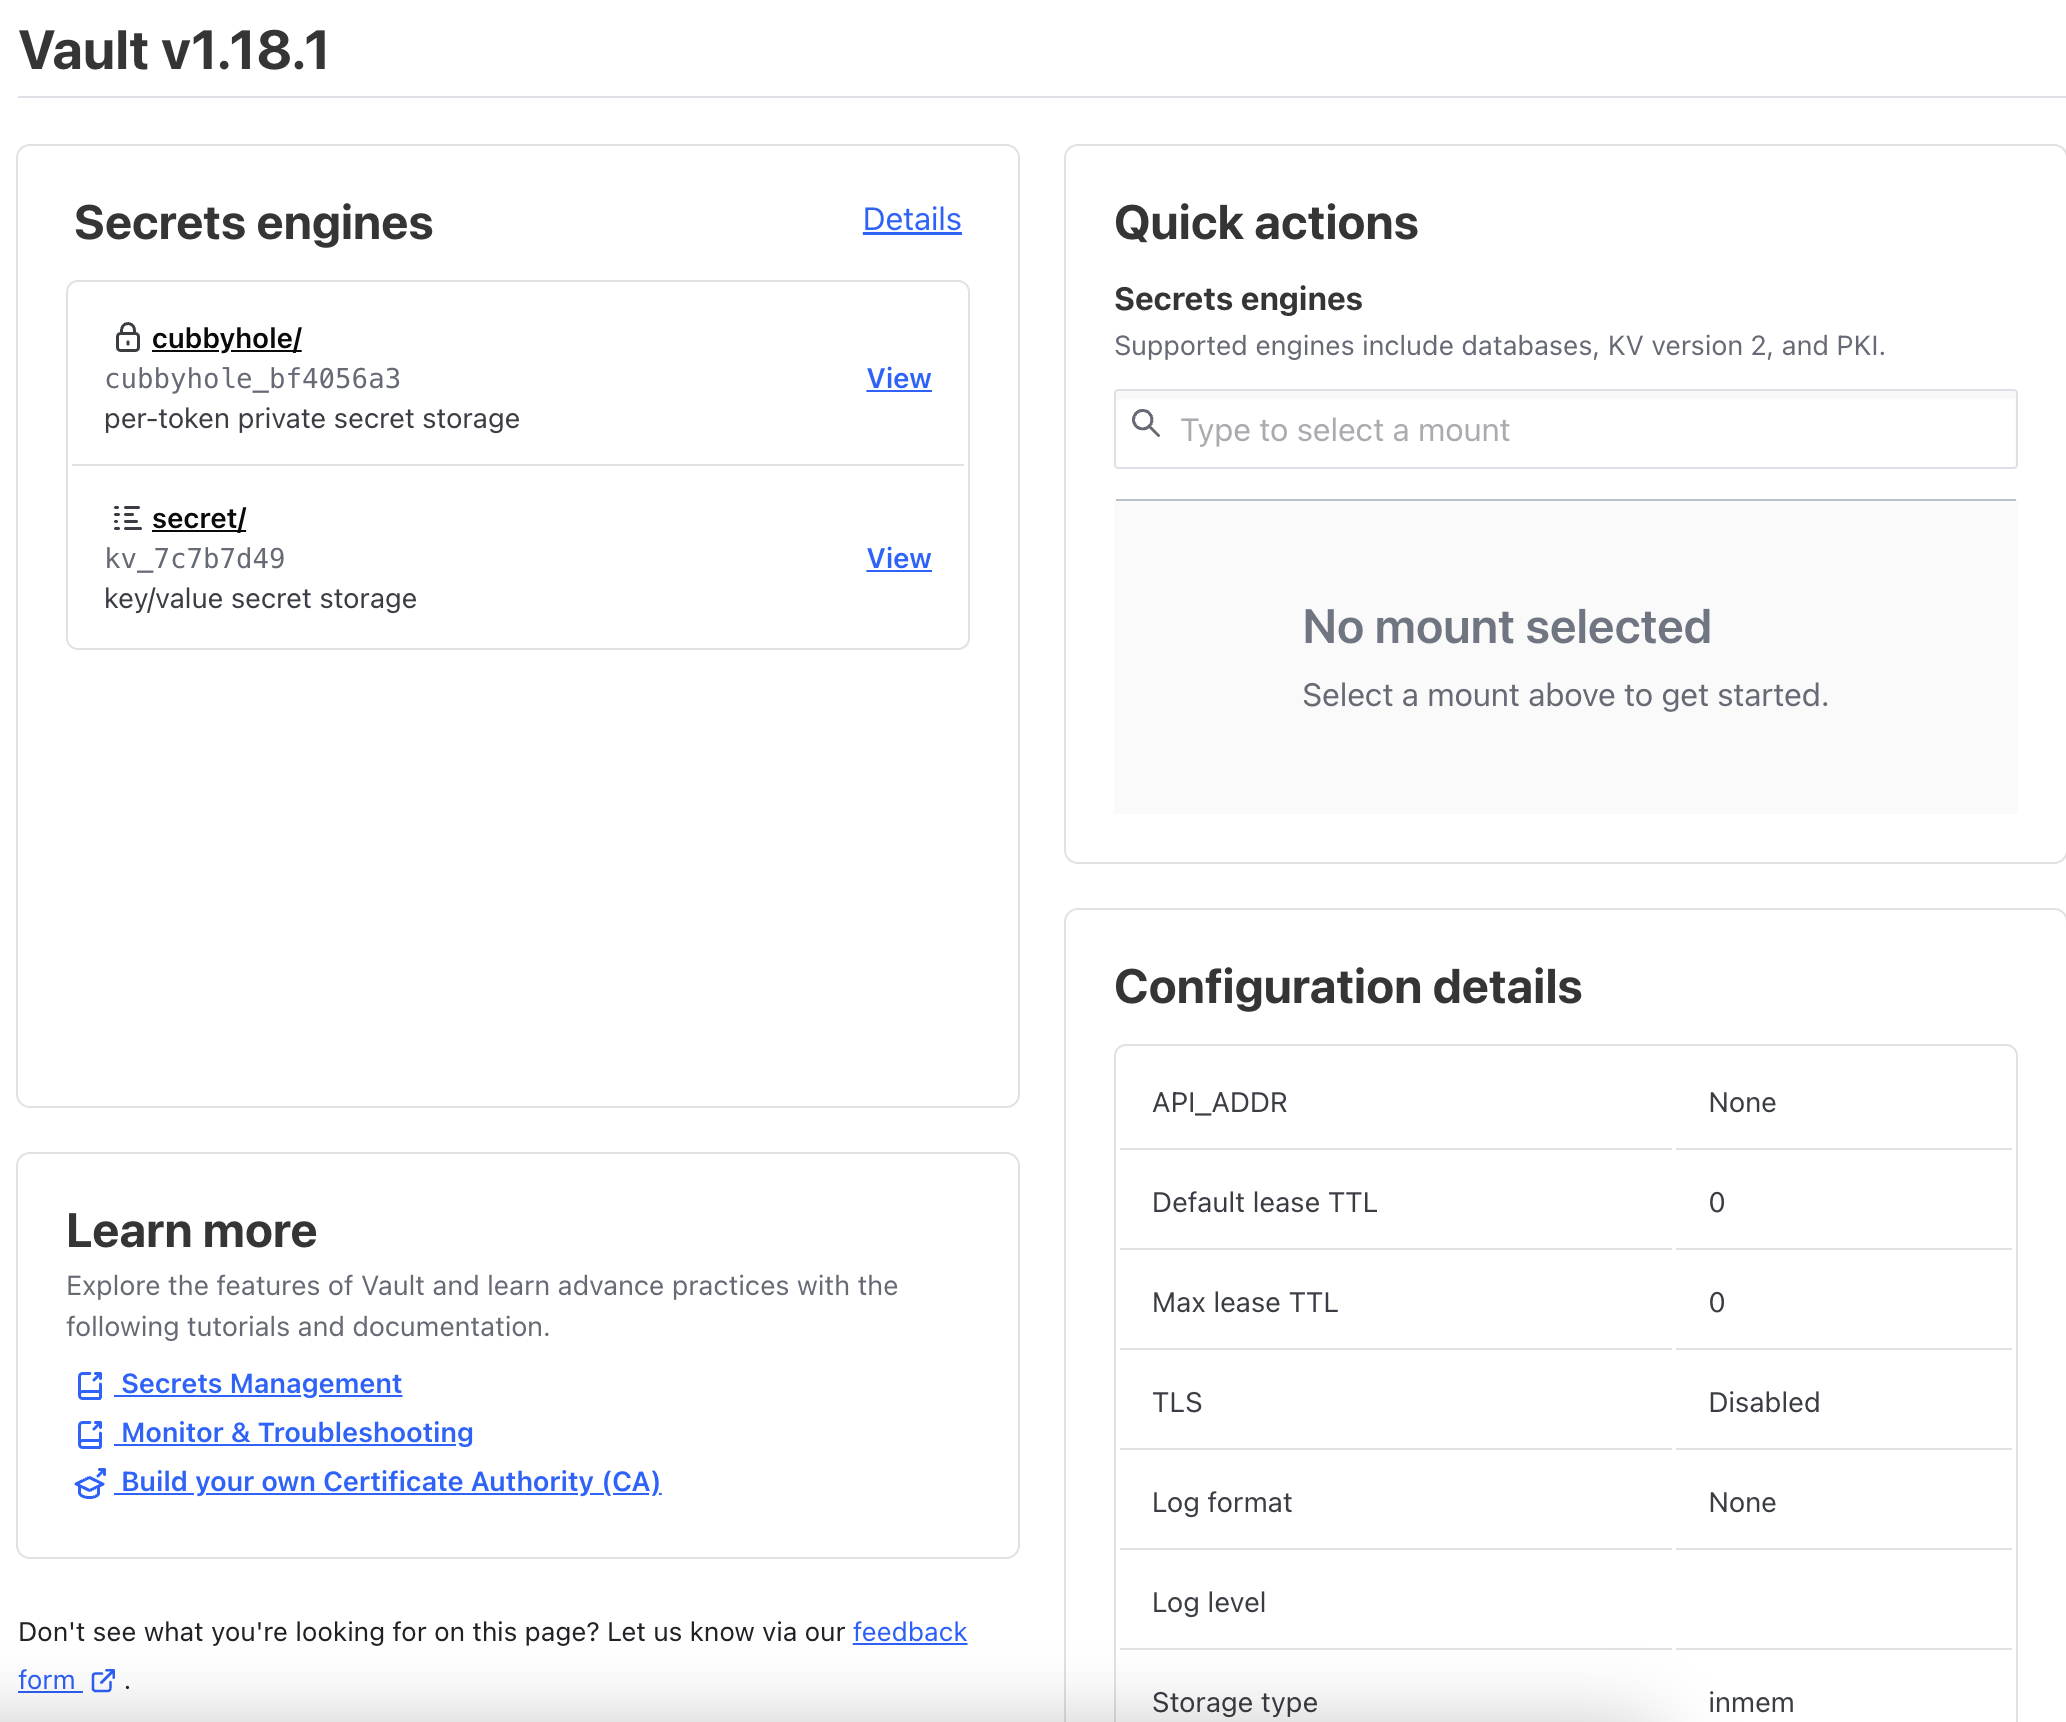Click the list icon beside secret/
Image resolution: width=2066 pixels, height=1722 pixels.
click(127, 518)
